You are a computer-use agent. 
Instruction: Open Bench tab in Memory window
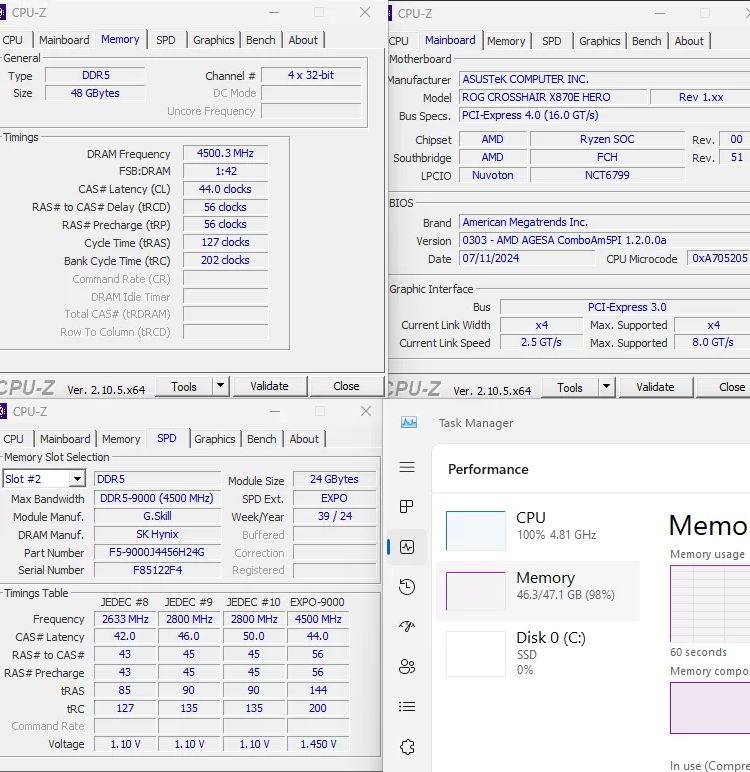pos(261,40)
